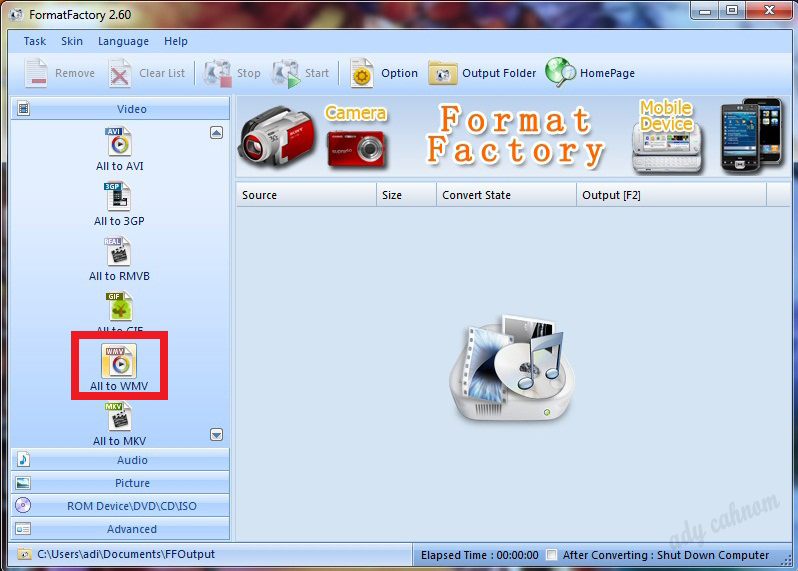The image size is (798, 571).
Task: Click the folder icon in the status bar
Action: click(x=24, y=554)
